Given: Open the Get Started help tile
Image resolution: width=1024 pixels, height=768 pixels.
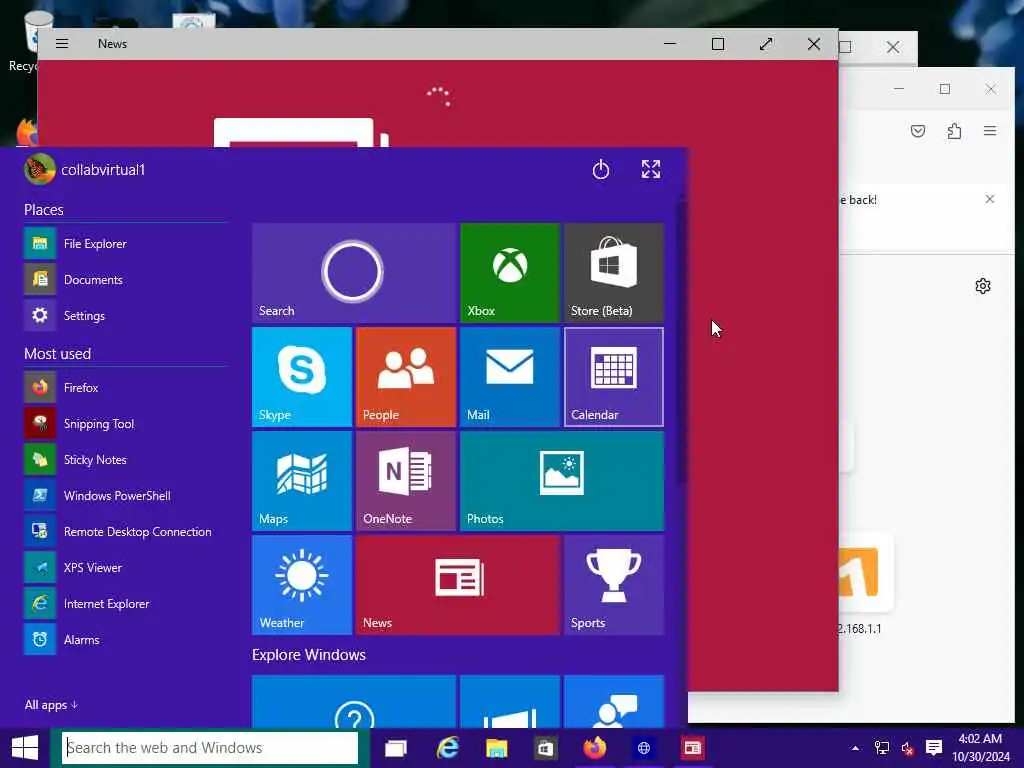Looking at the screenshot, I should (x=353, y=702).
